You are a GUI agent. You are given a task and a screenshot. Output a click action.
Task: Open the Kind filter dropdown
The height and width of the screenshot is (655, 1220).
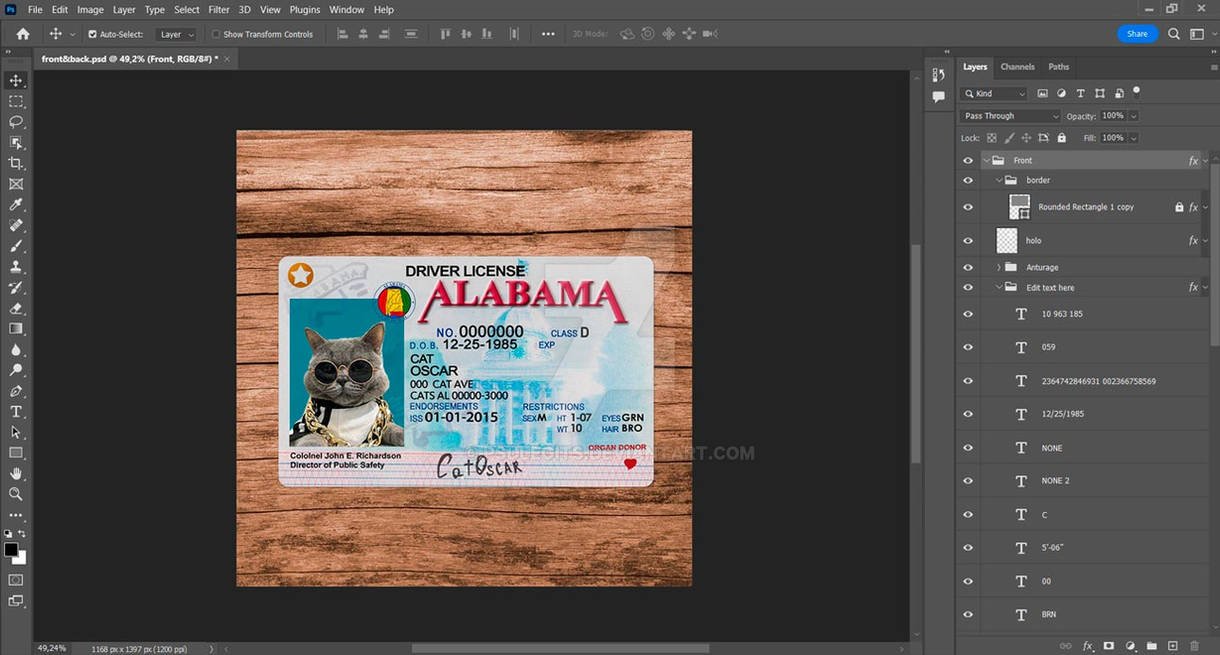click(994, 93)
